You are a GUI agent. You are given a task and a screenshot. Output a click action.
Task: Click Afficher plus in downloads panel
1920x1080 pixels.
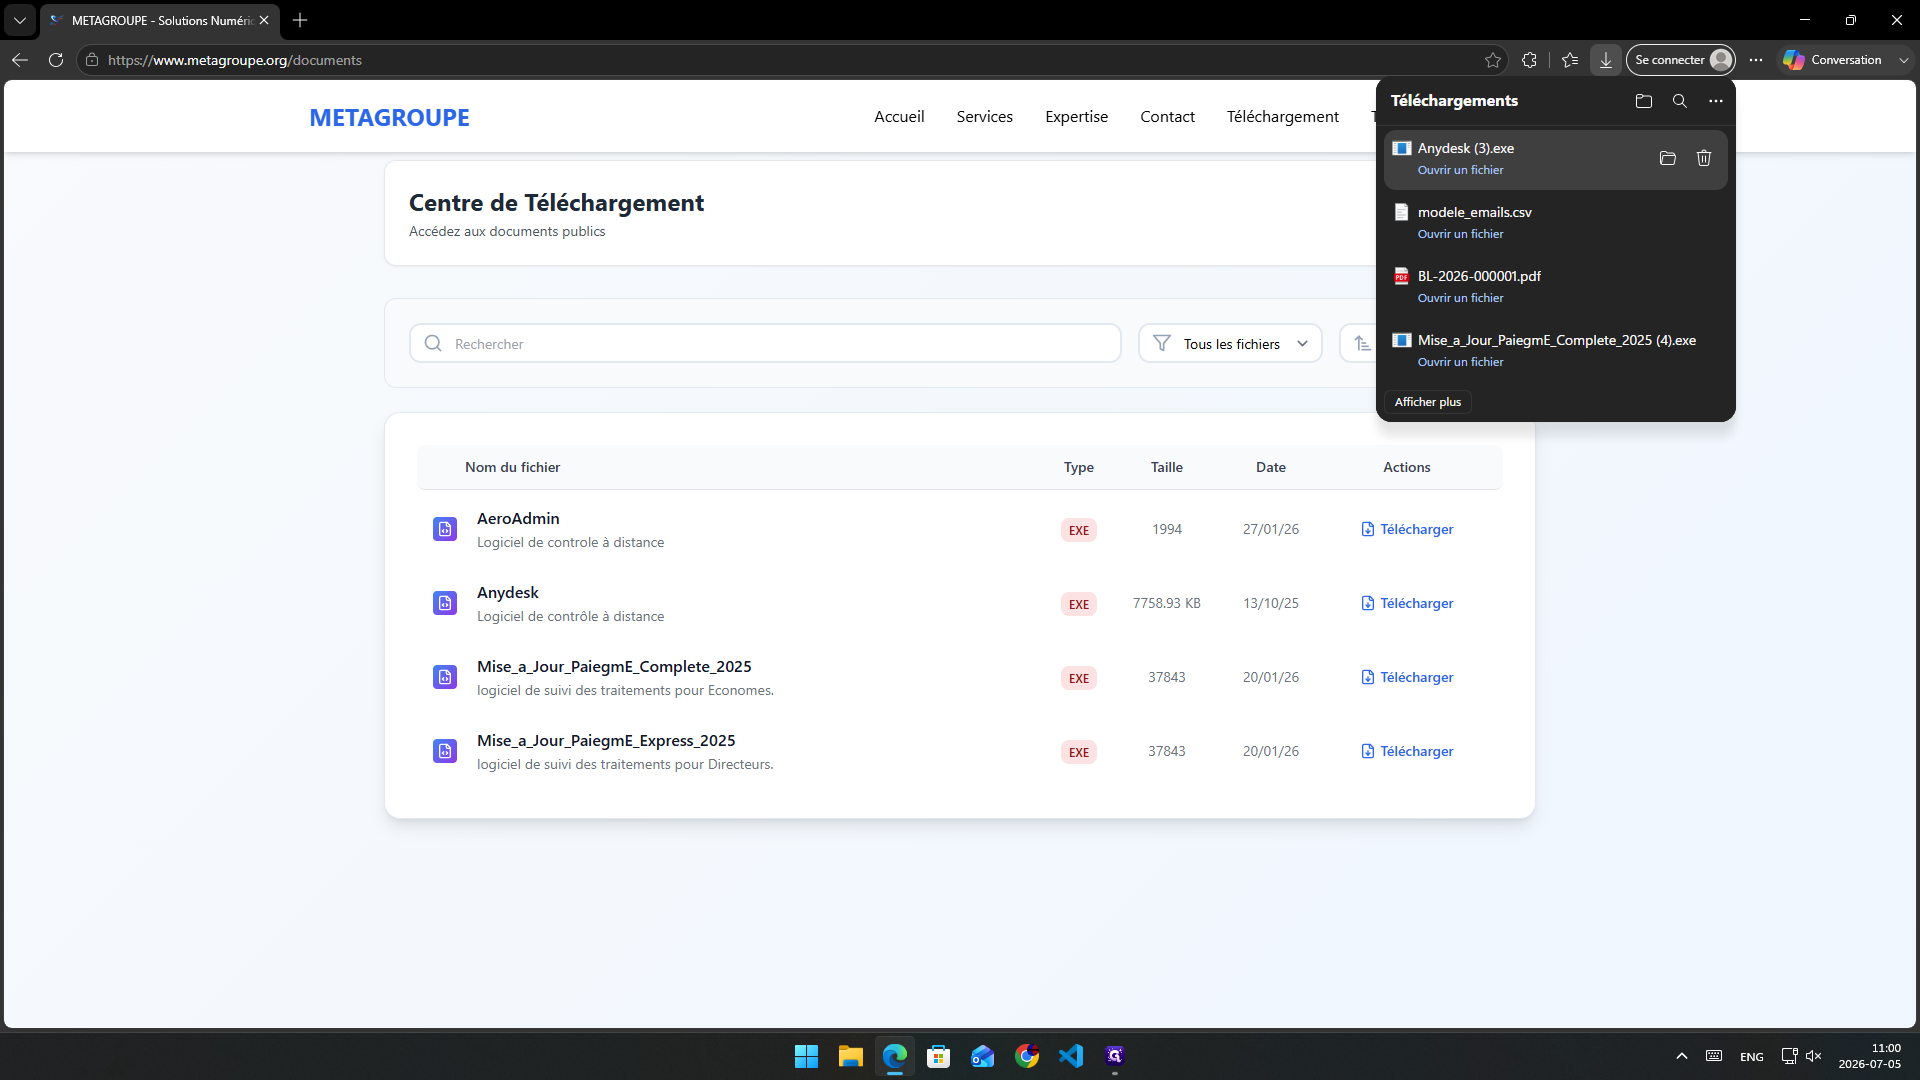point(1427,402)
